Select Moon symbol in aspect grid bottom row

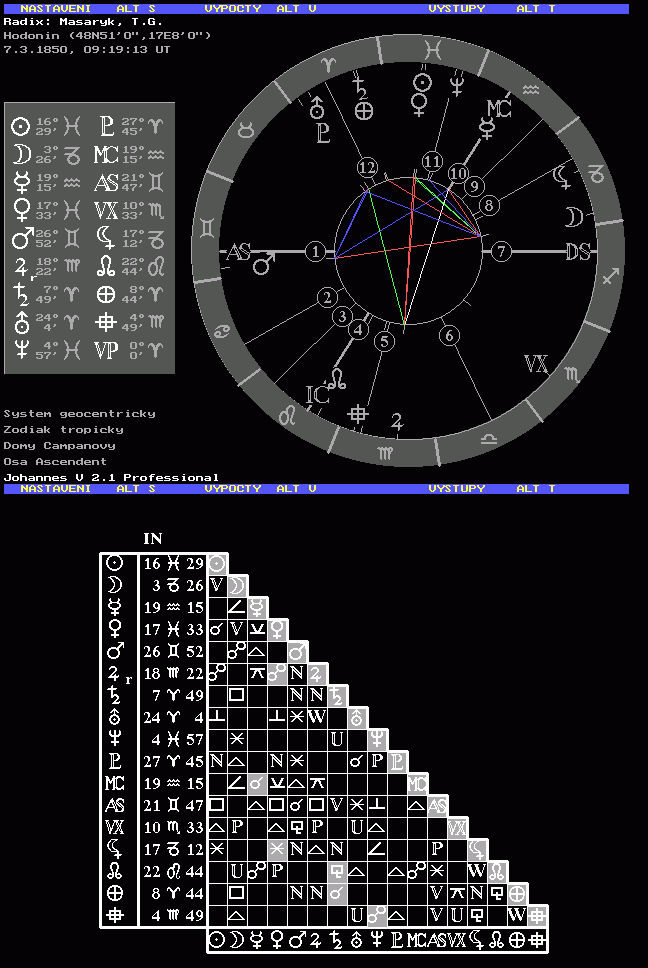pos(237,940)
